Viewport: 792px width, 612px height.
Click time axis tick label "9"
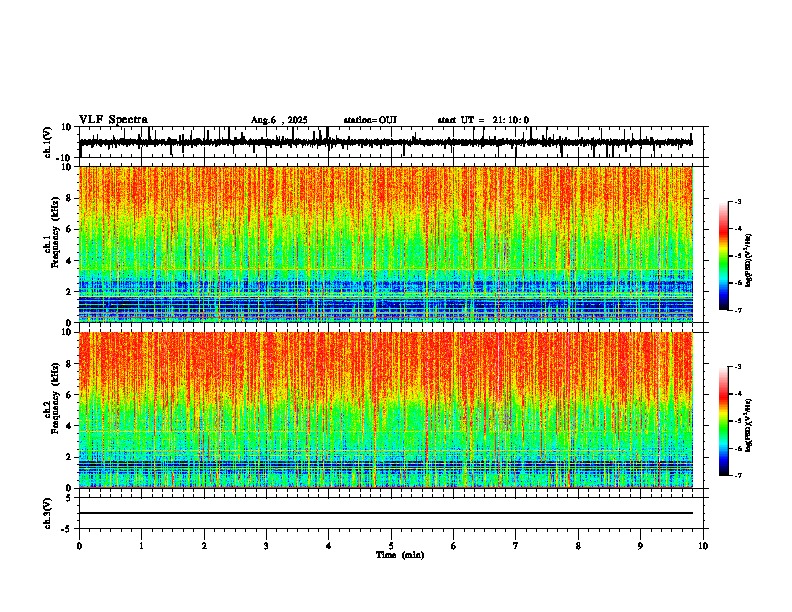click(x=640, y=546)
